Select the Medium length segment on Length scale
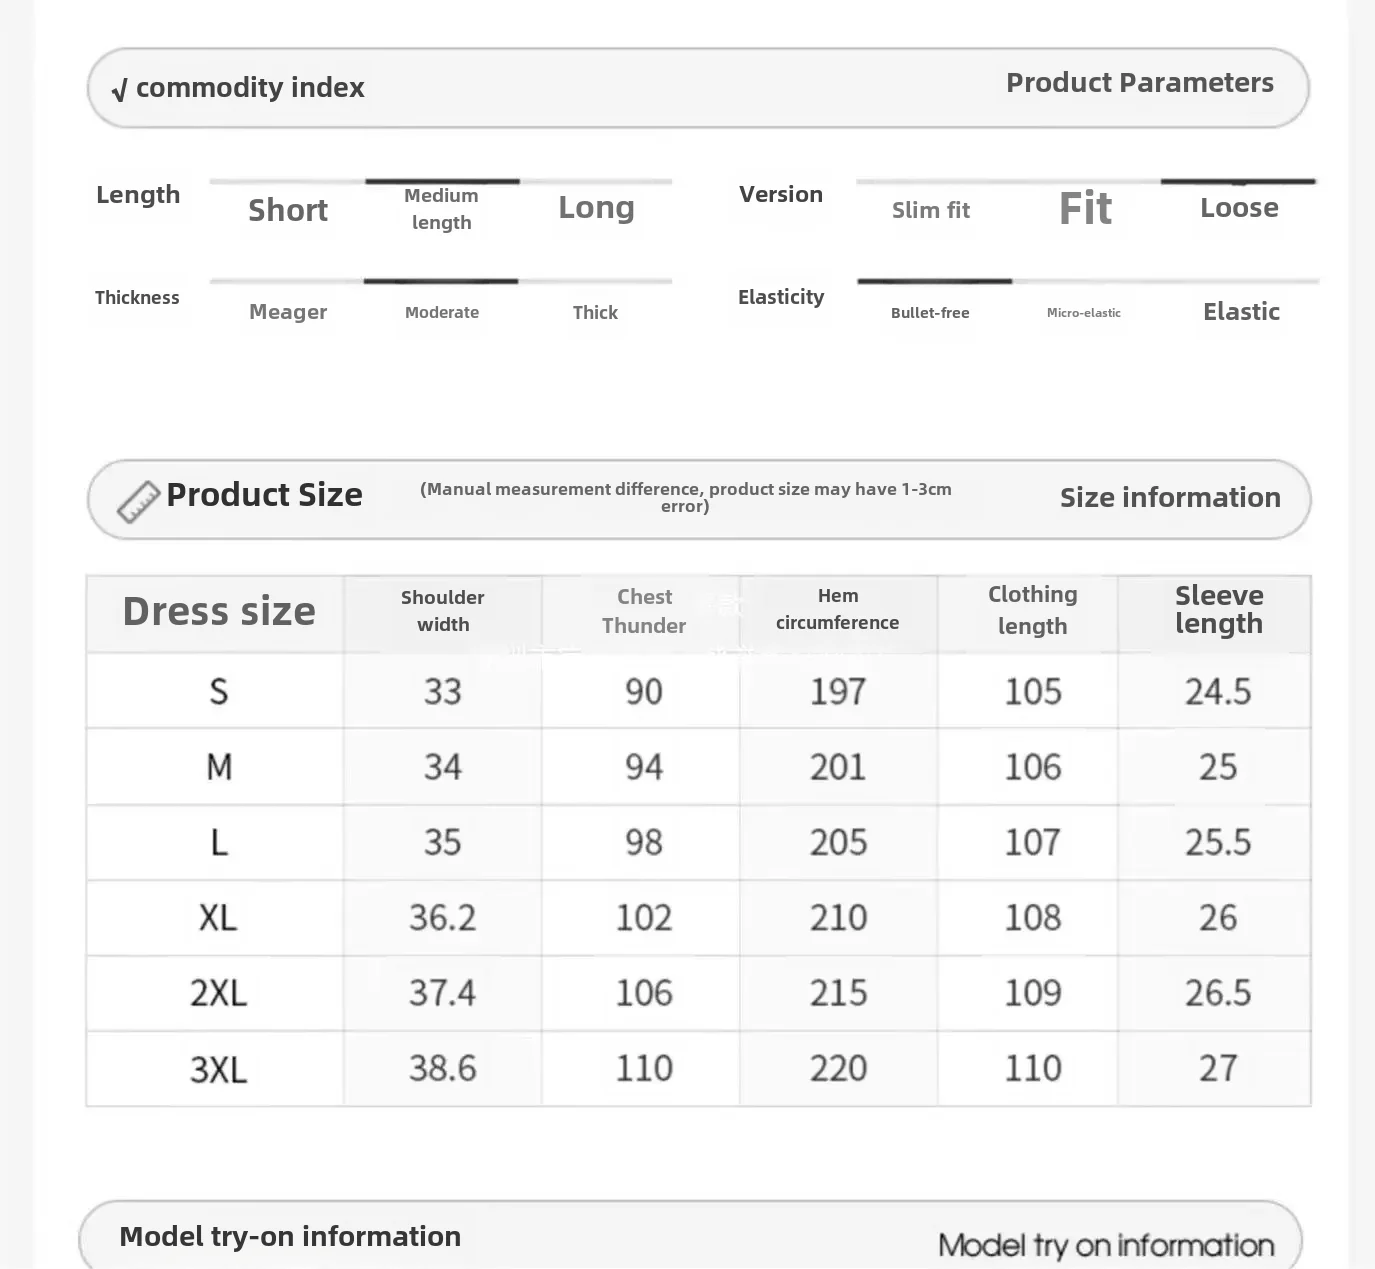Screen dimensions: 1375x1269 coord(441,208)
